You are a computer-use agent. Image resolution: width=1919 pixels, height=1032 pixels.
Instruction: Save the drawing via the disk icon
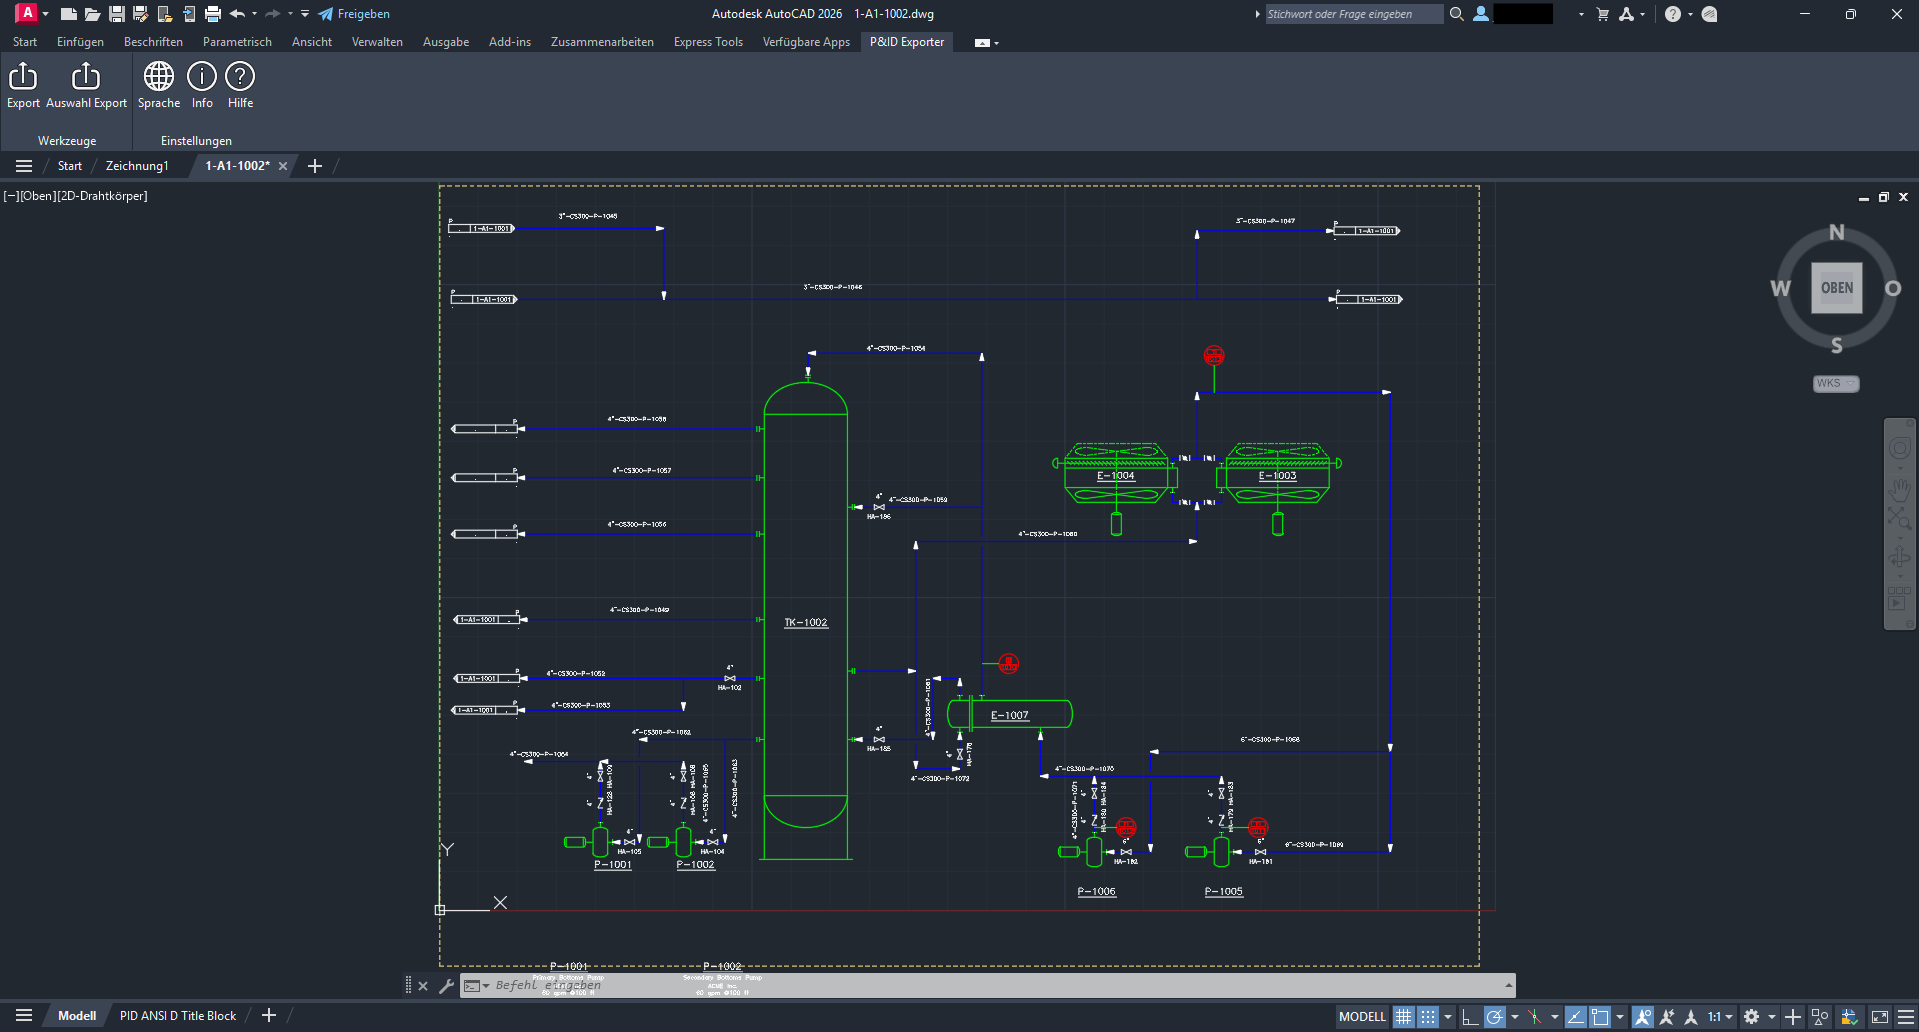[115, 13]
